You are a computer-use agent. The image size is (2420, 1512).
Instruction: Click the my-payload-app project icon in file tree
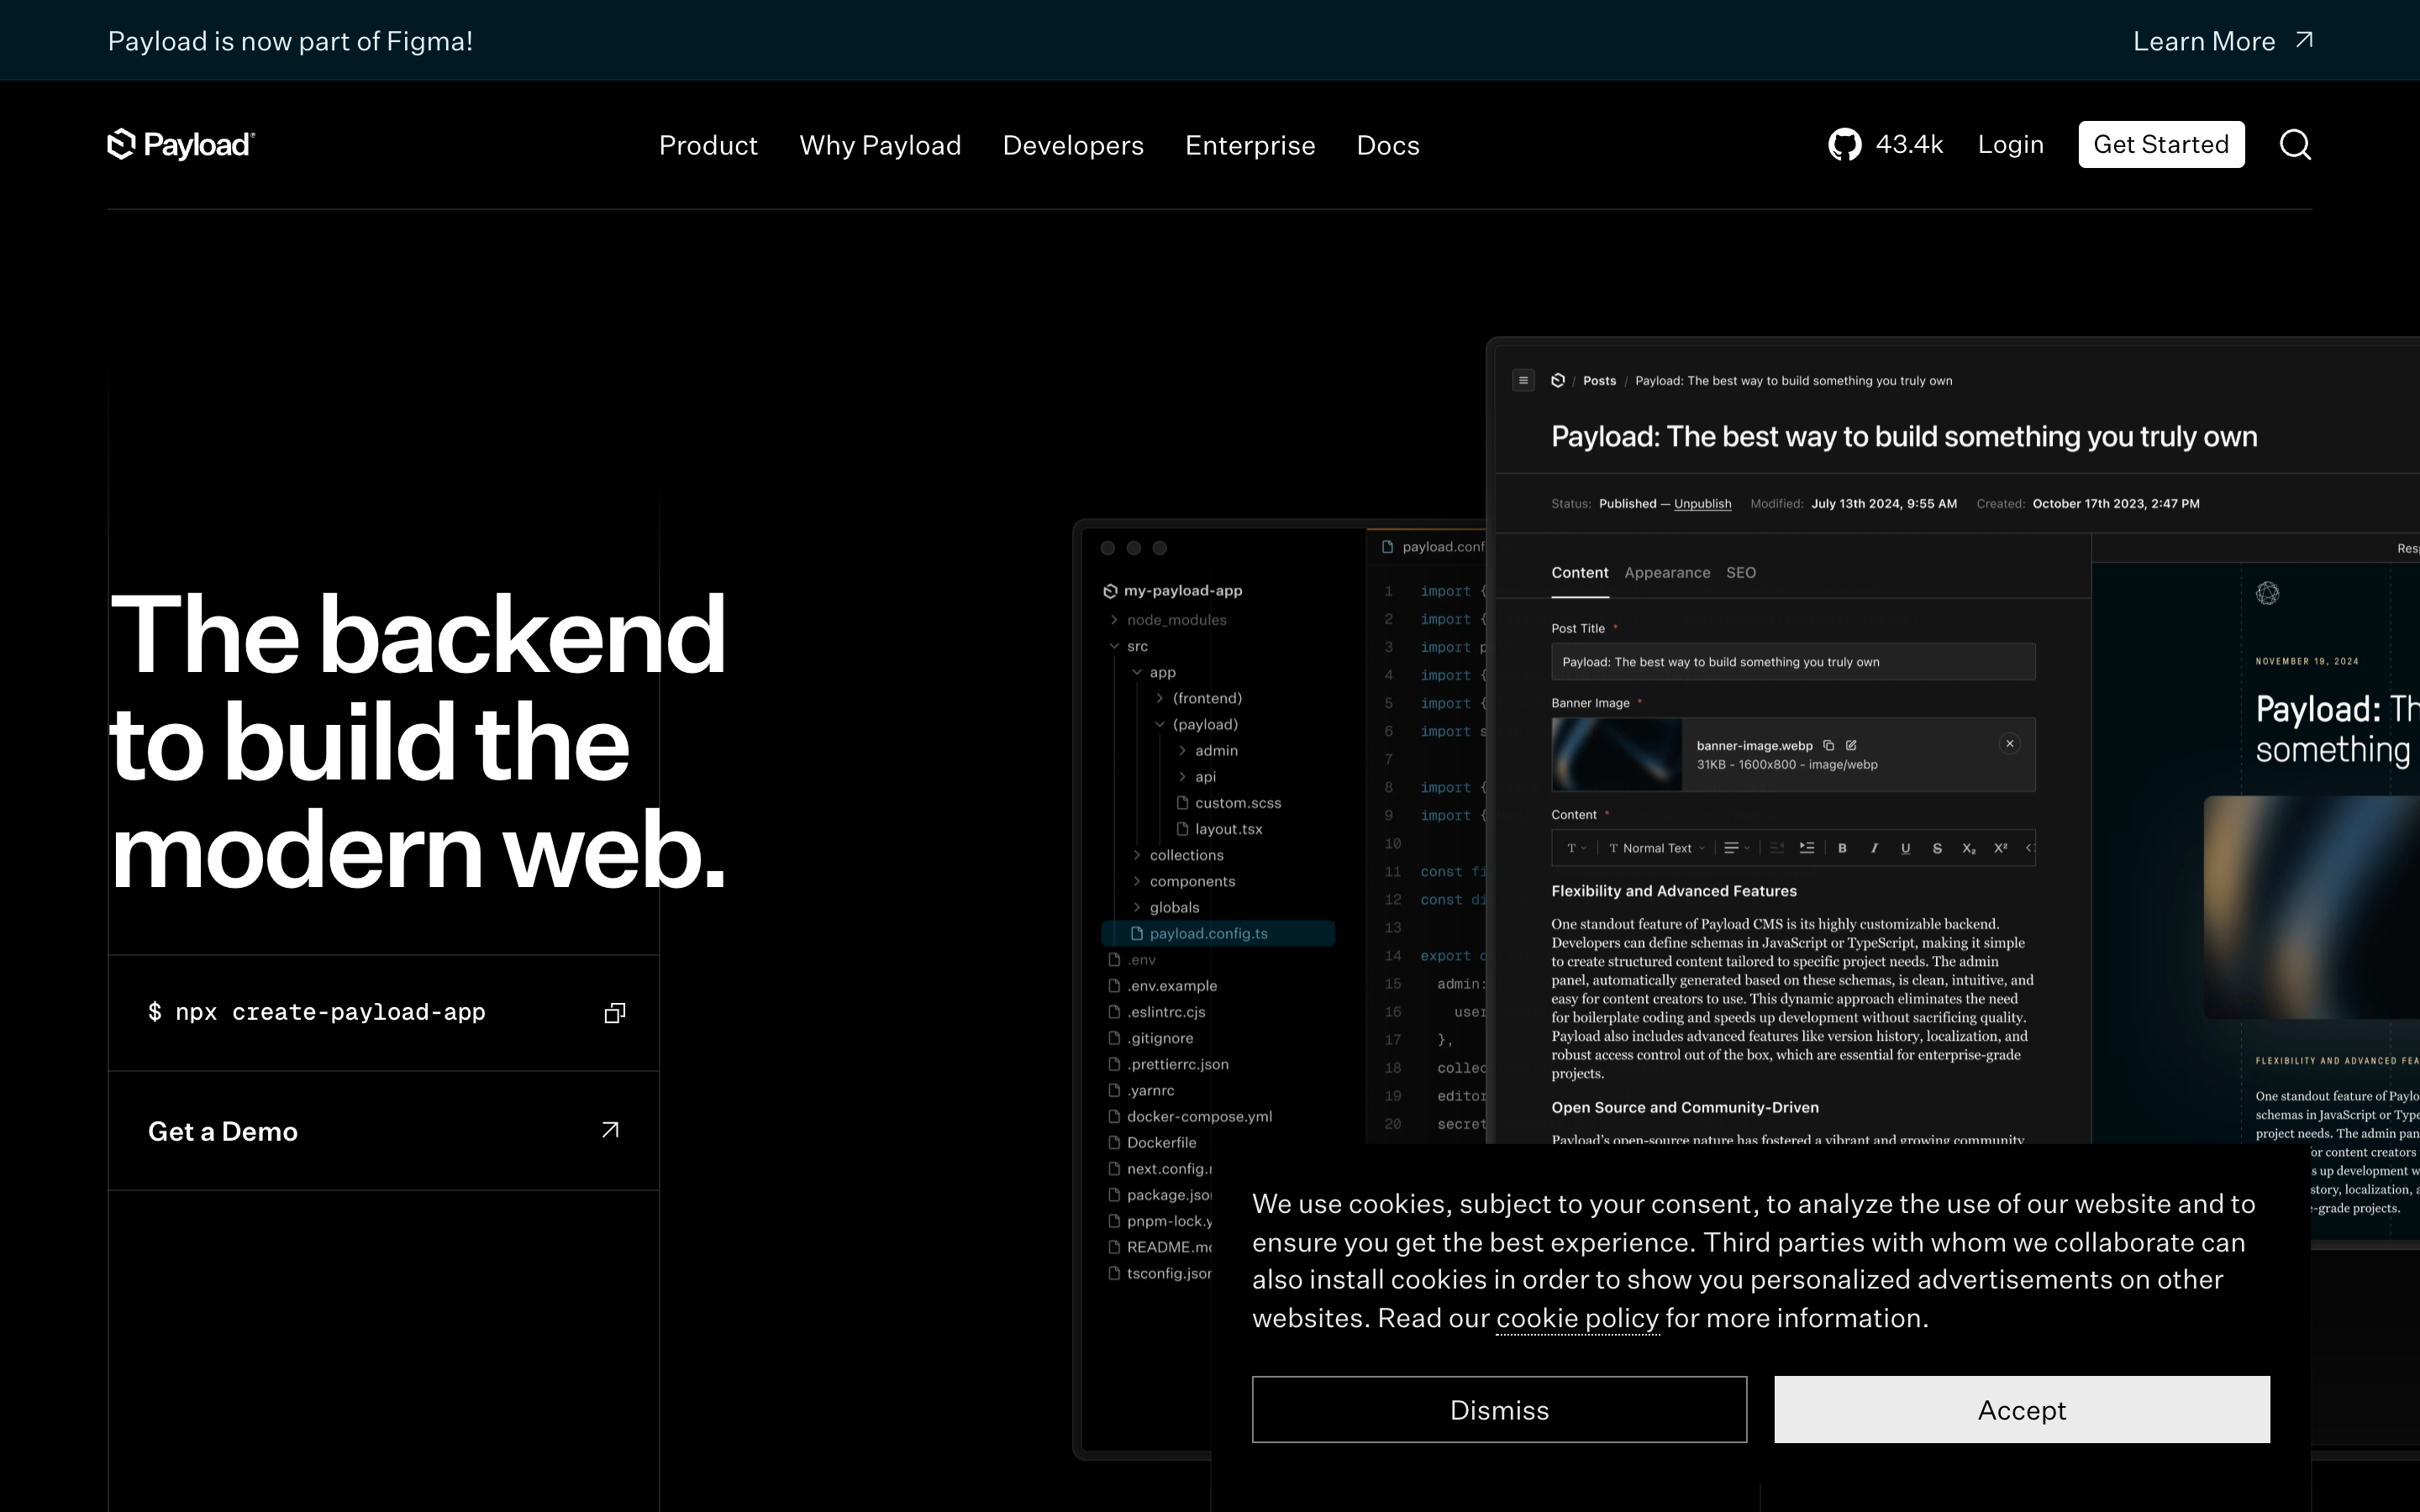pos(1110,591)
